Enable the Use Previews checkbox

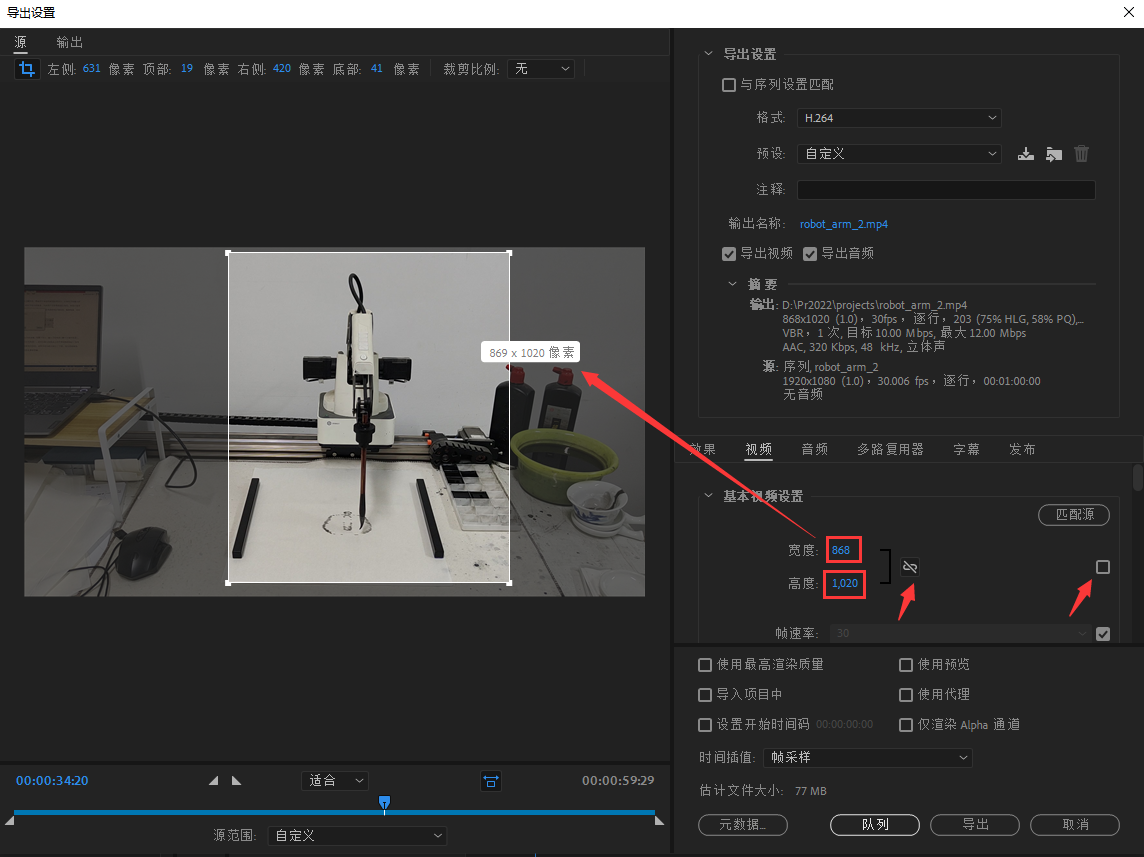pos(905,664)
